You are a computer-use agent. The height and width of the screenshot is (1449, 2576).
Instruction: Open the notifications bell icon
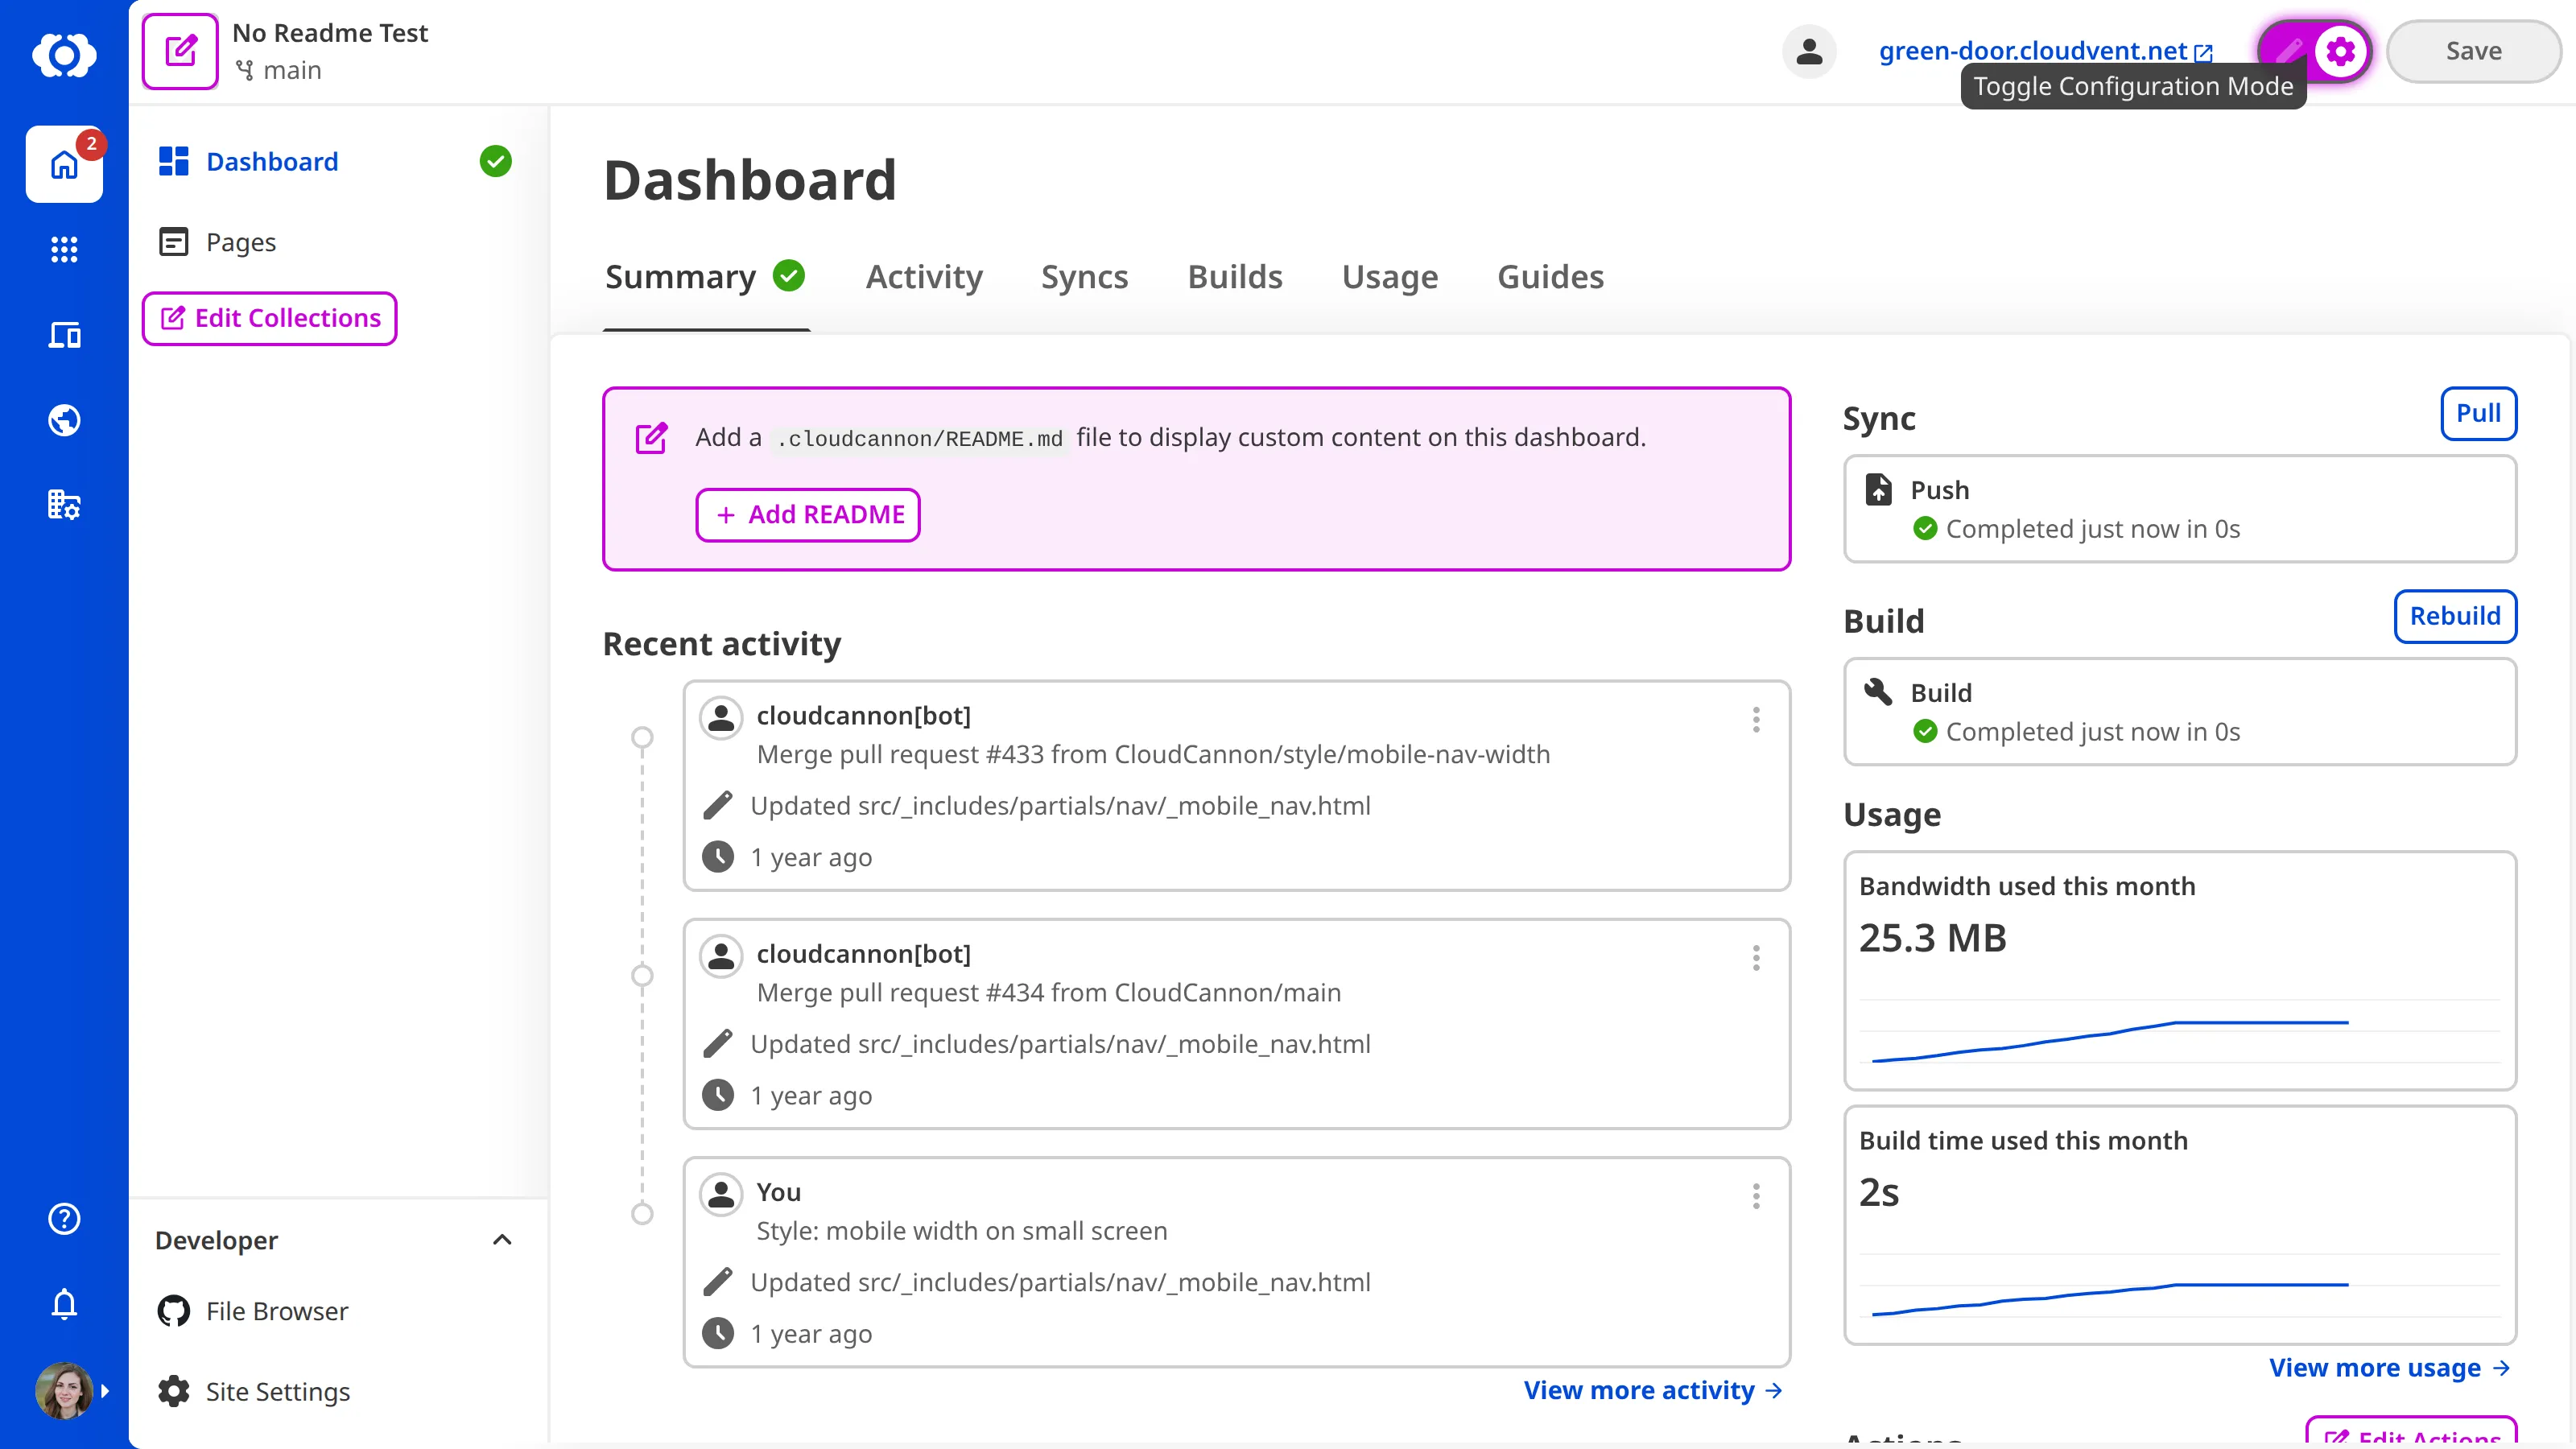(64, 1303)
